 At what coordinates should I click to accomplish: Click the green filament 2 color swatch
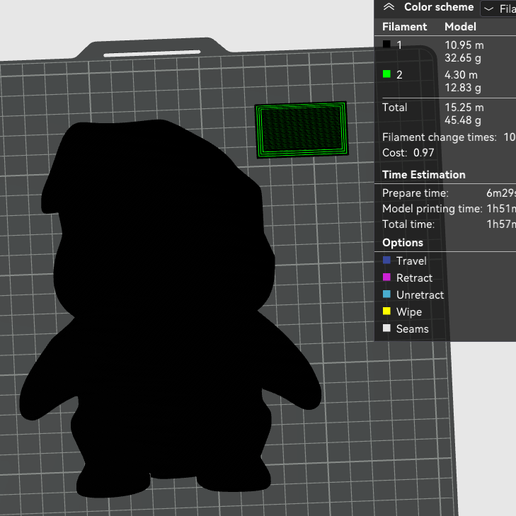pyautogui.click(x=387, y=74)
